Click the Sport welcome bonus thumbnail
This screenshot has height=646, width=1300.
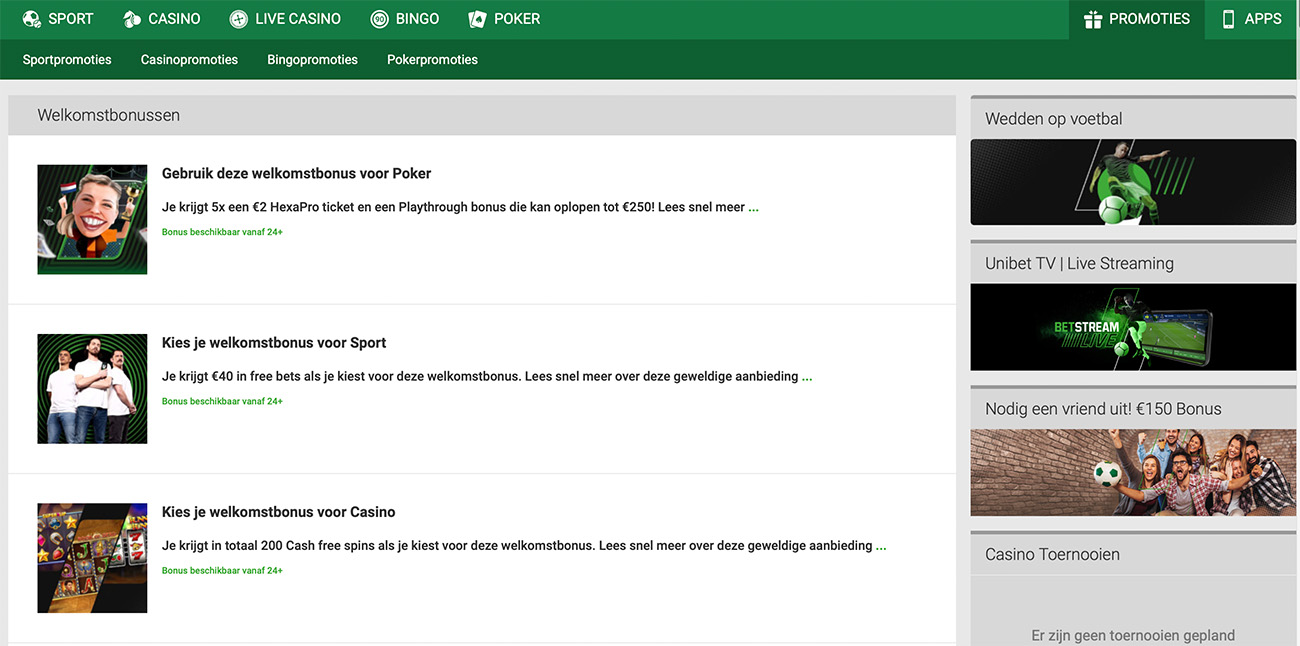(92, 388)
